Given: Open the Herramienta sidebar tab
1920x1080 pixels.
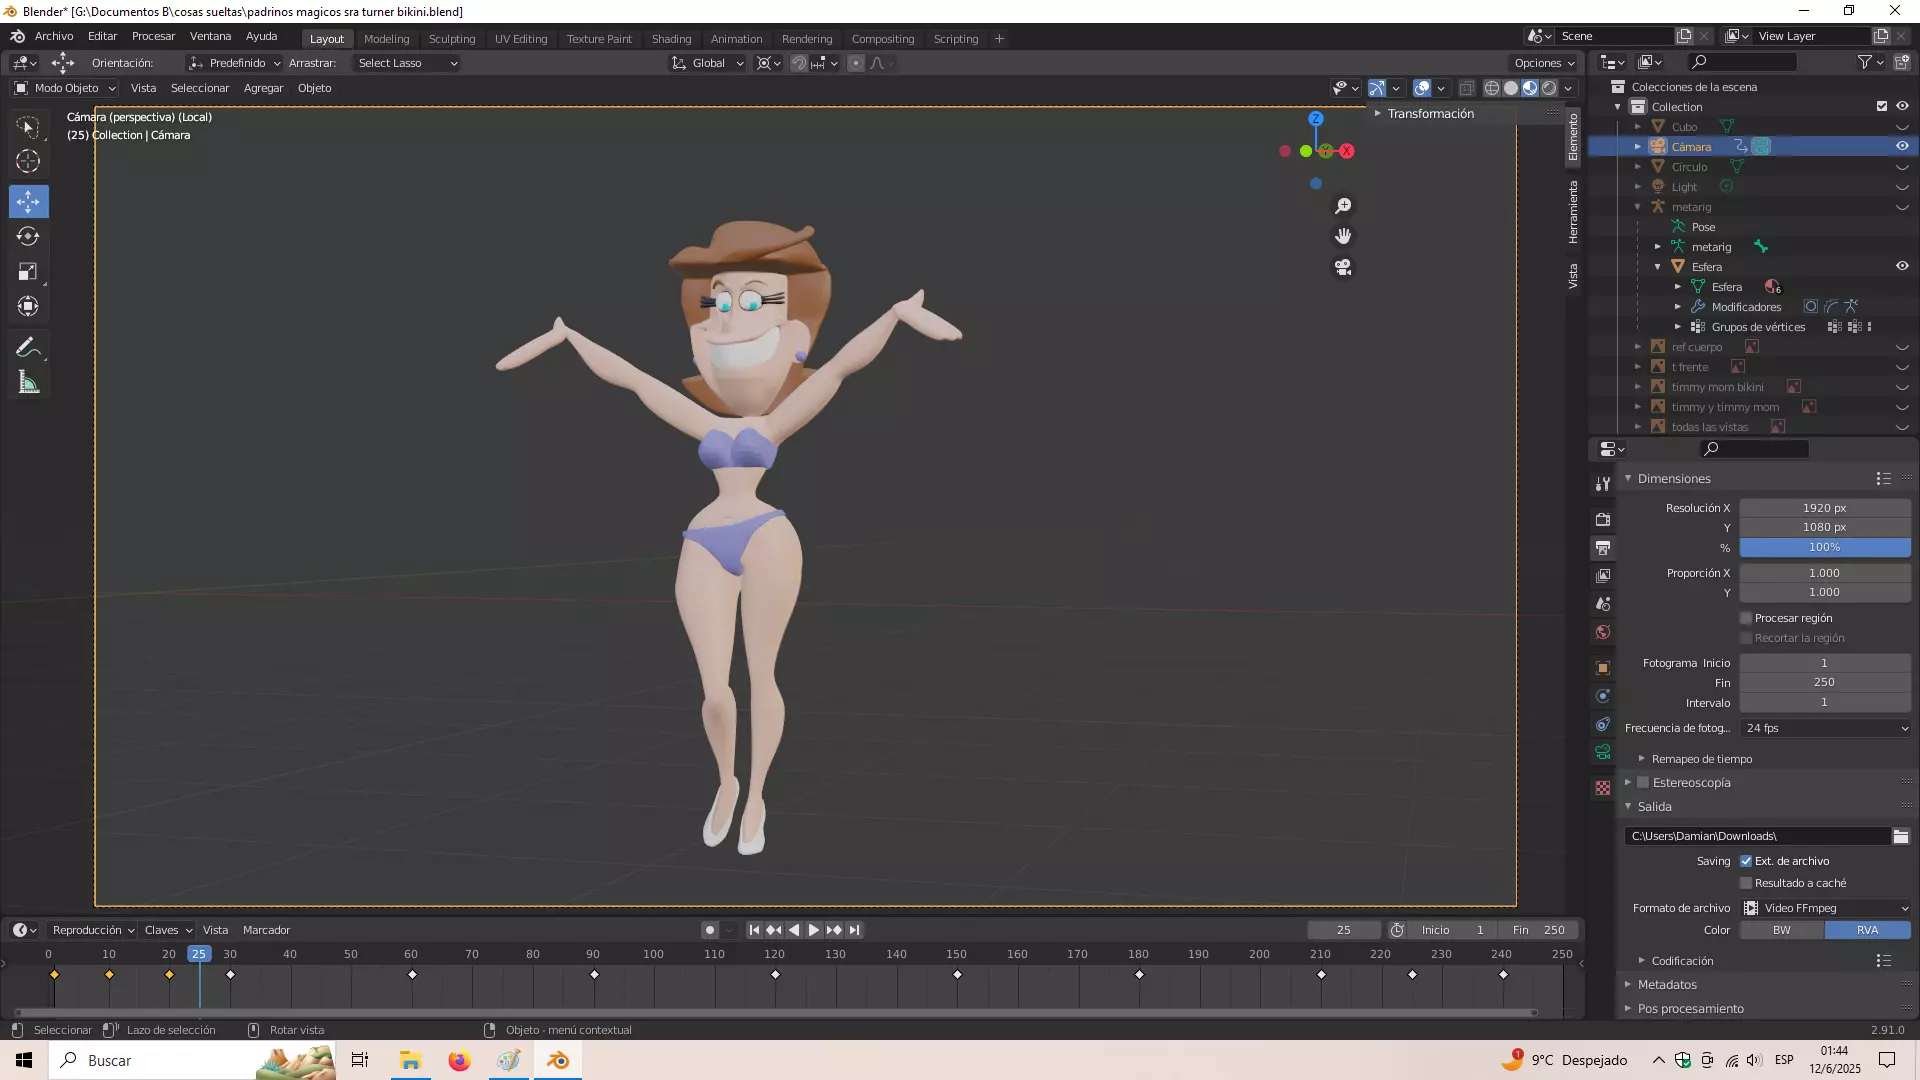Looking at the screenshot, I should click(x=1573, y=212).
